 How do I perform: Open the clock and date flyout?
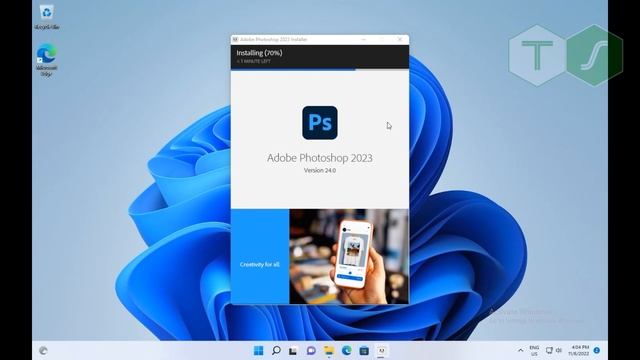(579, 351)
